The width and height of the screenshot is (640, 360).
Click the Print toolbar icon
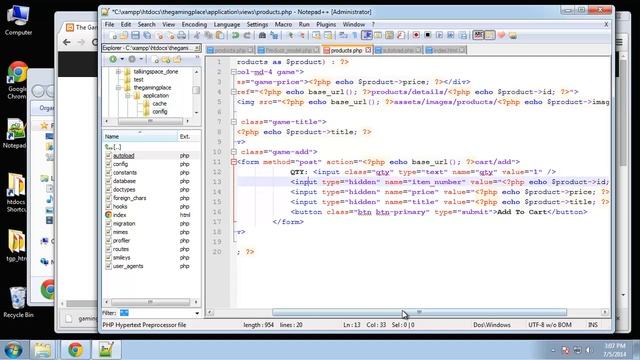pyautogui.click(x=181, y=36)
